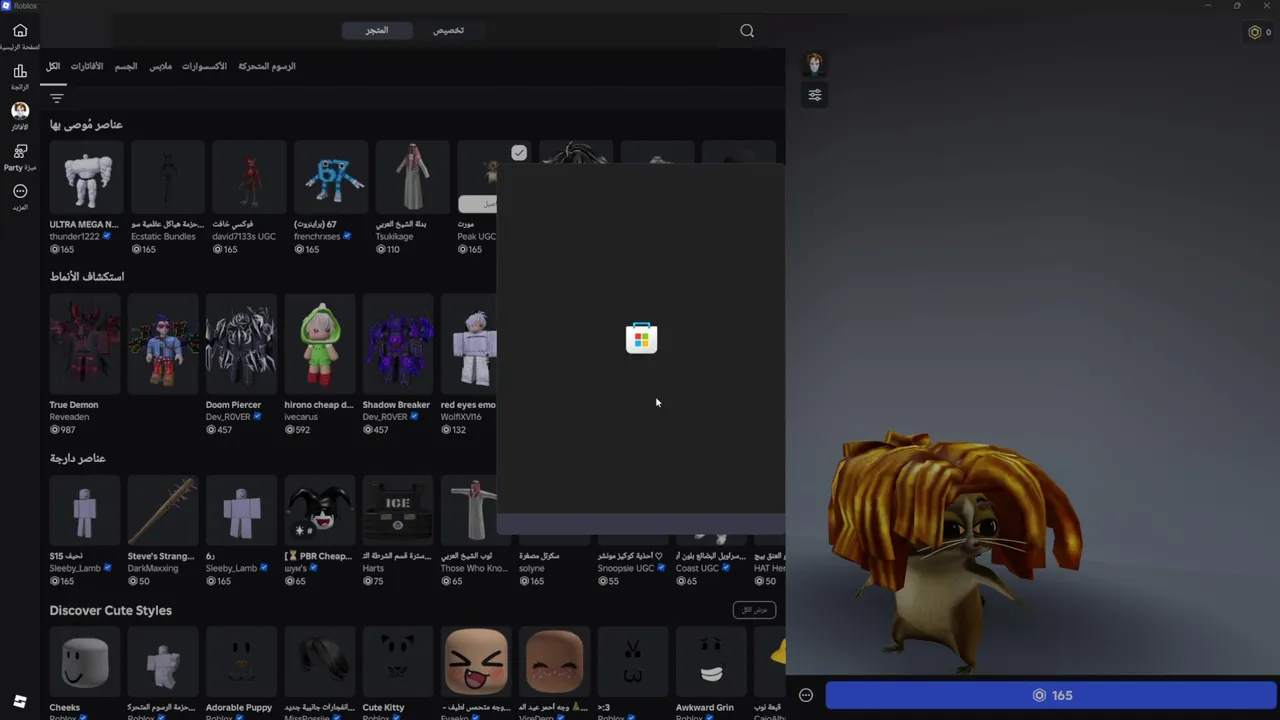Open the Cheeks face thumbnail
This screenshot has height=720, width=1280.
tap(85, 662)
